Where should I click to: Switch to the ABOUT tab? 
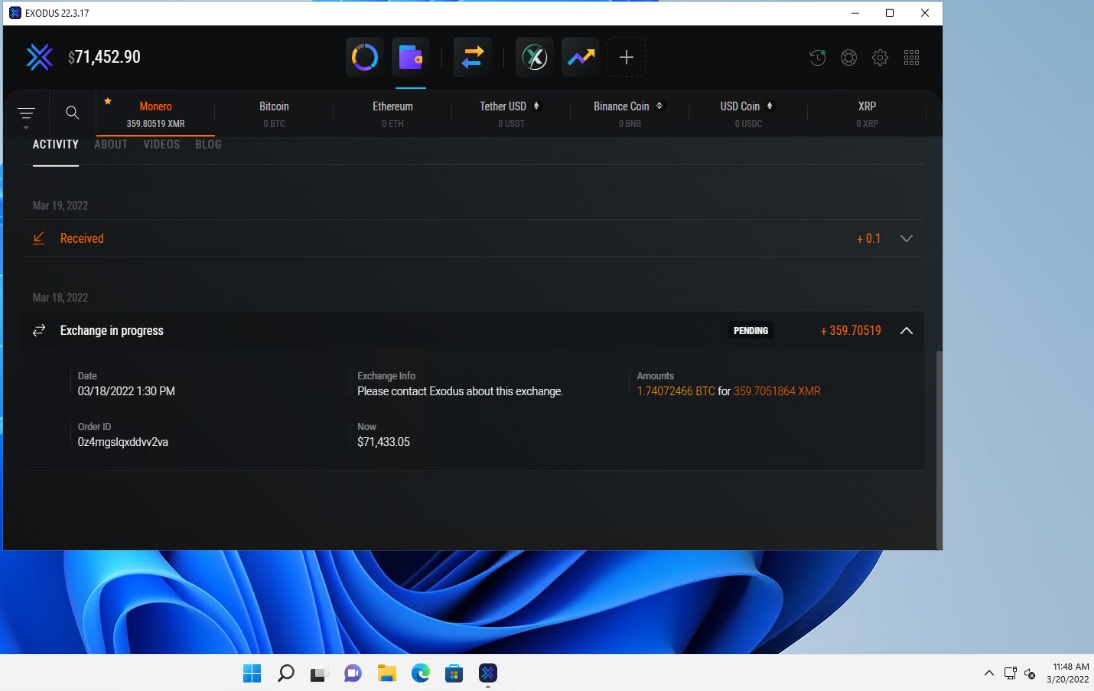111,144
